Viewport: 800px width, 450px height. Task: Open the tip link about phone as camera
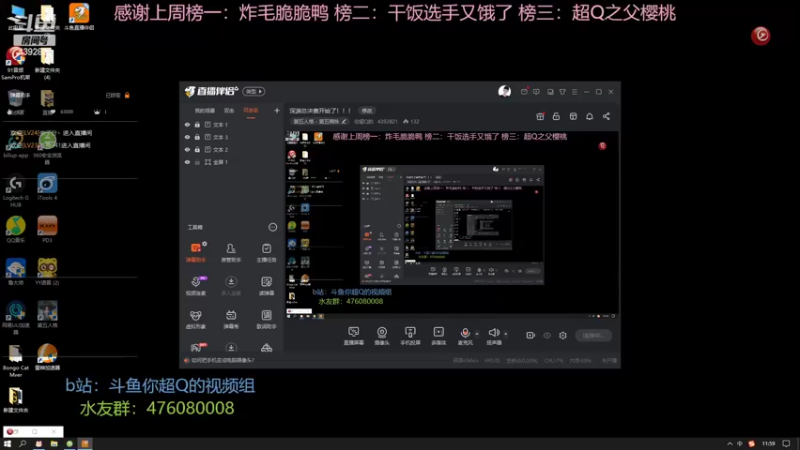pos(222,360)
